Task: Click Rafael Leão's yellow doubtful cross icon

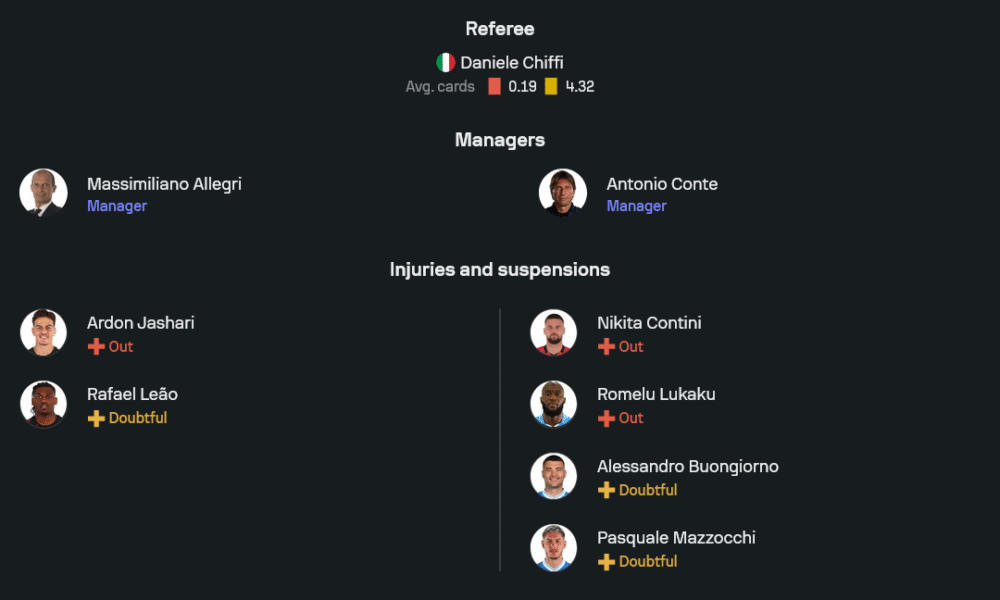Action: (x=96, y=418)
